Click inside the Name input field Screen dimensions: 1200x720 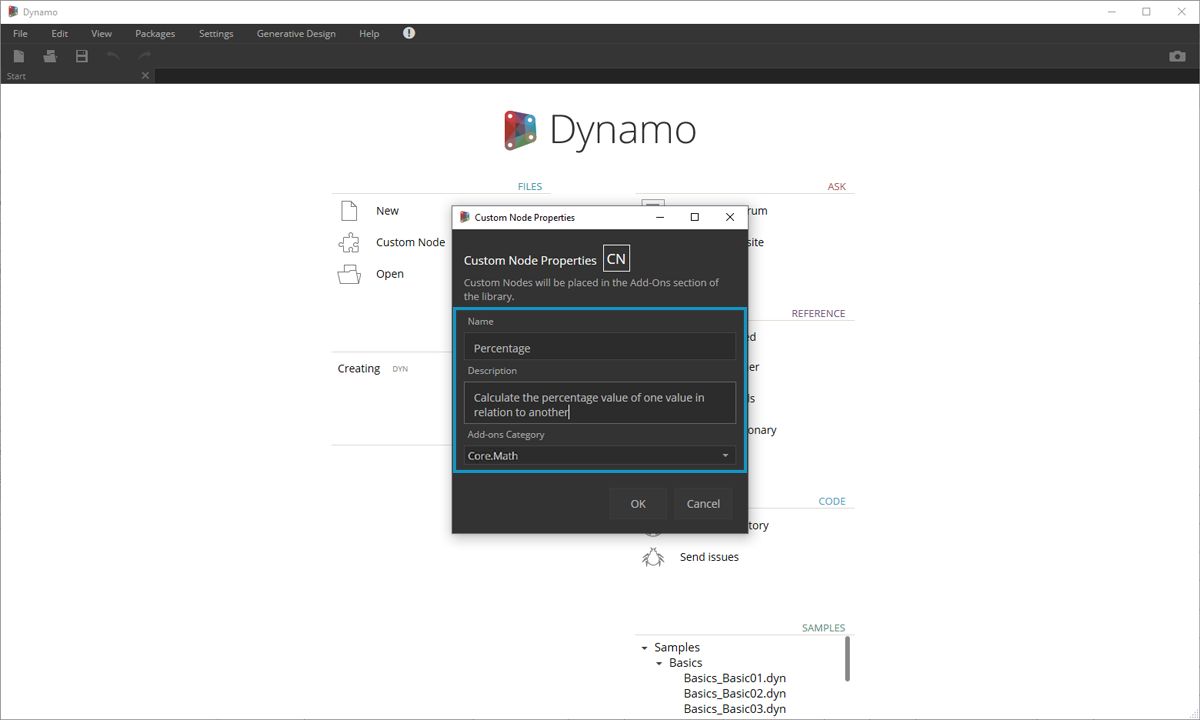click(598, 347)
